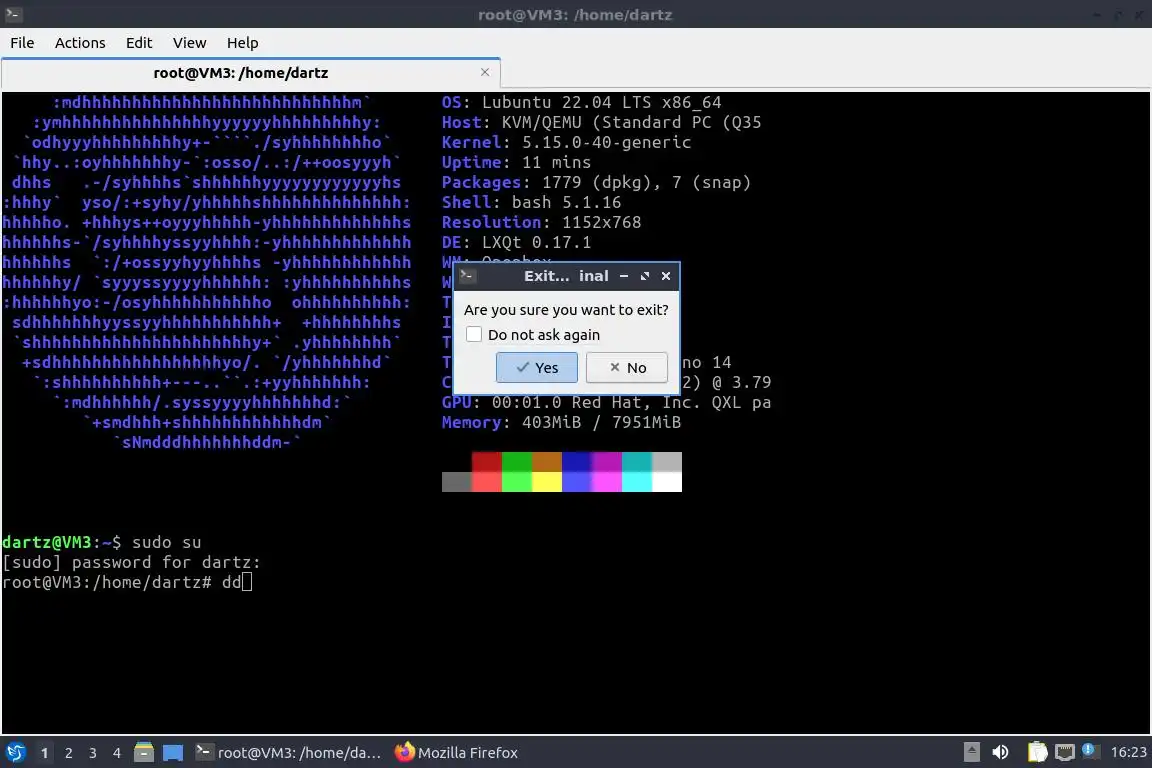
Task: Minimize the Exit dialog window
Action: [x=624, y=276]
